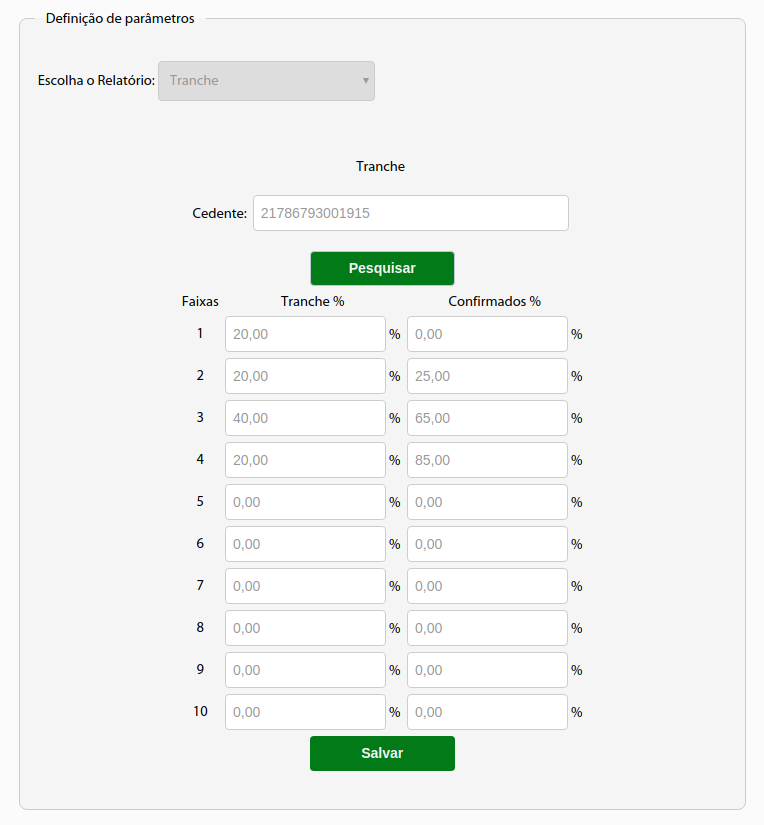
Task: Click the Confirmados % field for faixa 5
Action: click(x=487, y=502)
